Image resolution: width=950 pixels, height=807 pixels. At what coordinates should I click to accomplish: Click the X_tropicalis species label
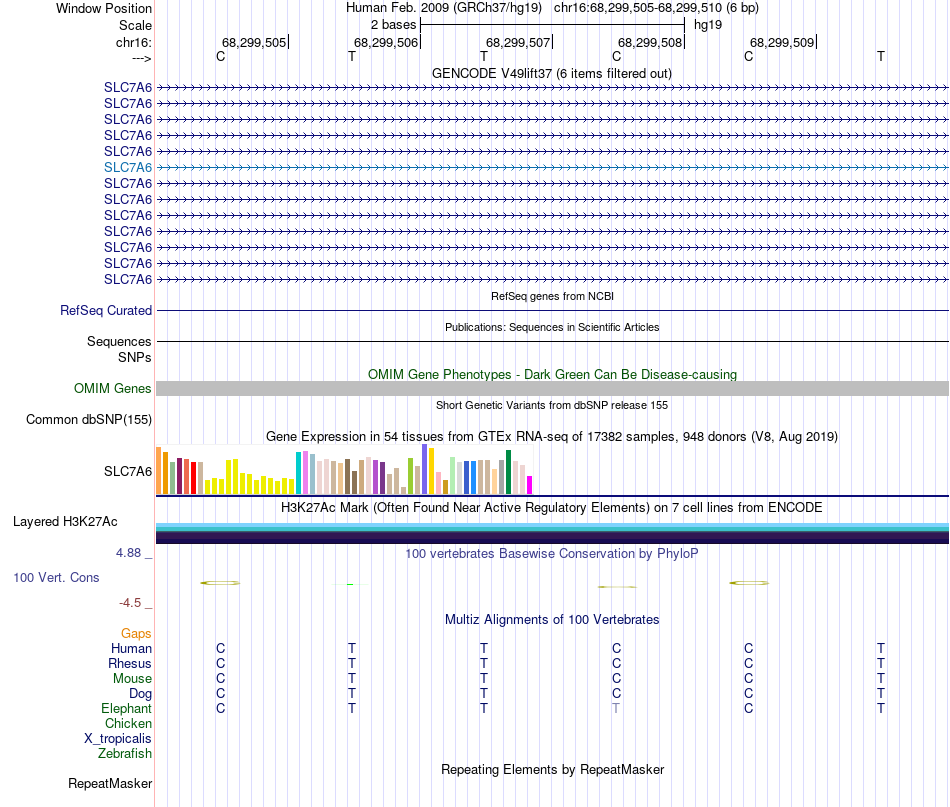coord(118,739)
